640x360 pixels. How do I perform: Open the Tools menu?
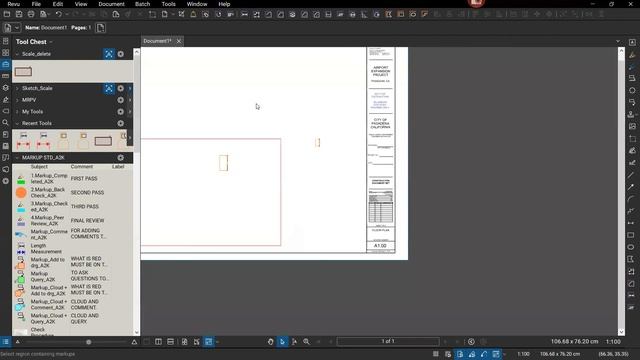169,4
